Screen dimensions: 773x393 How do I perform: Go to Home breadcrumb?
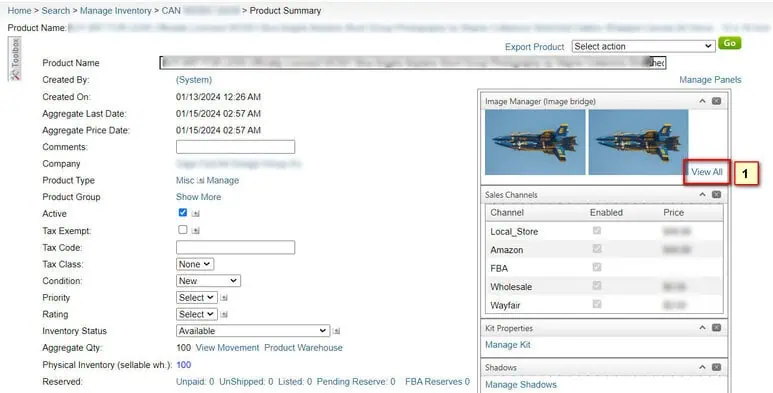pyautogui.click(x=19, y=10)
